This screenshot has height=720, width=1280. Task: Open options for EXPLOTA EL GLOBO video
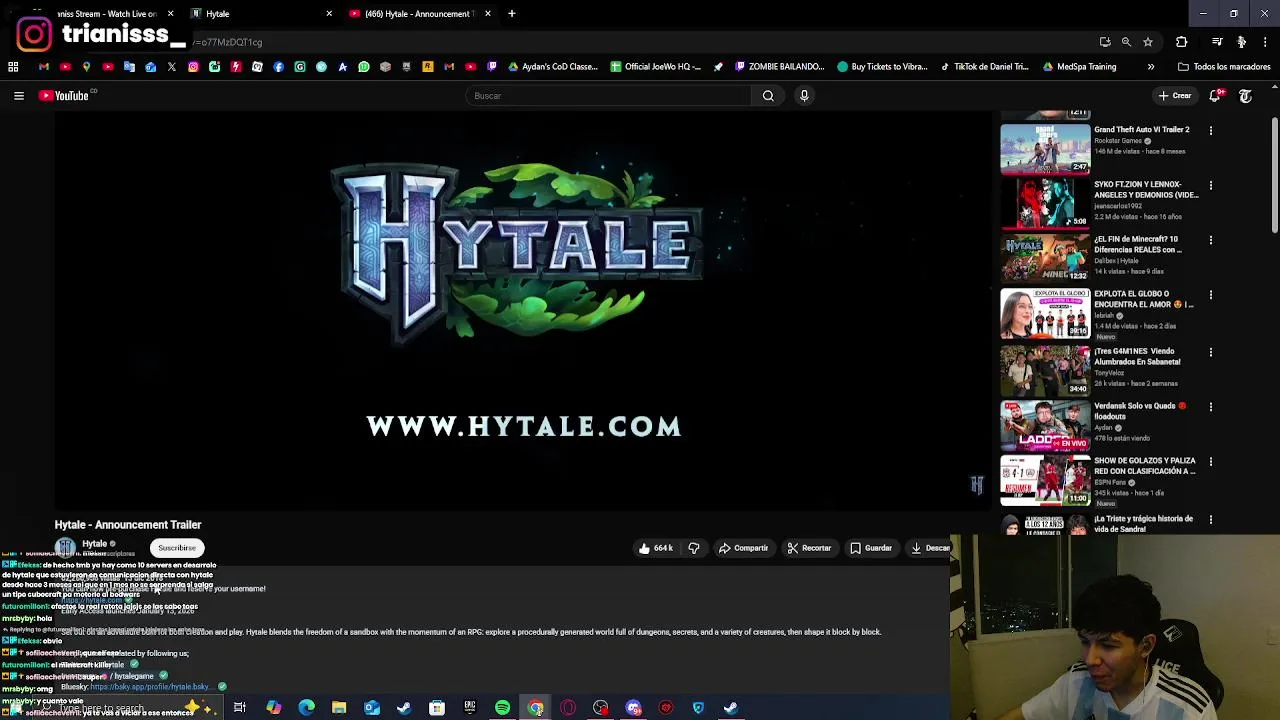click(x=1211, y=296)
